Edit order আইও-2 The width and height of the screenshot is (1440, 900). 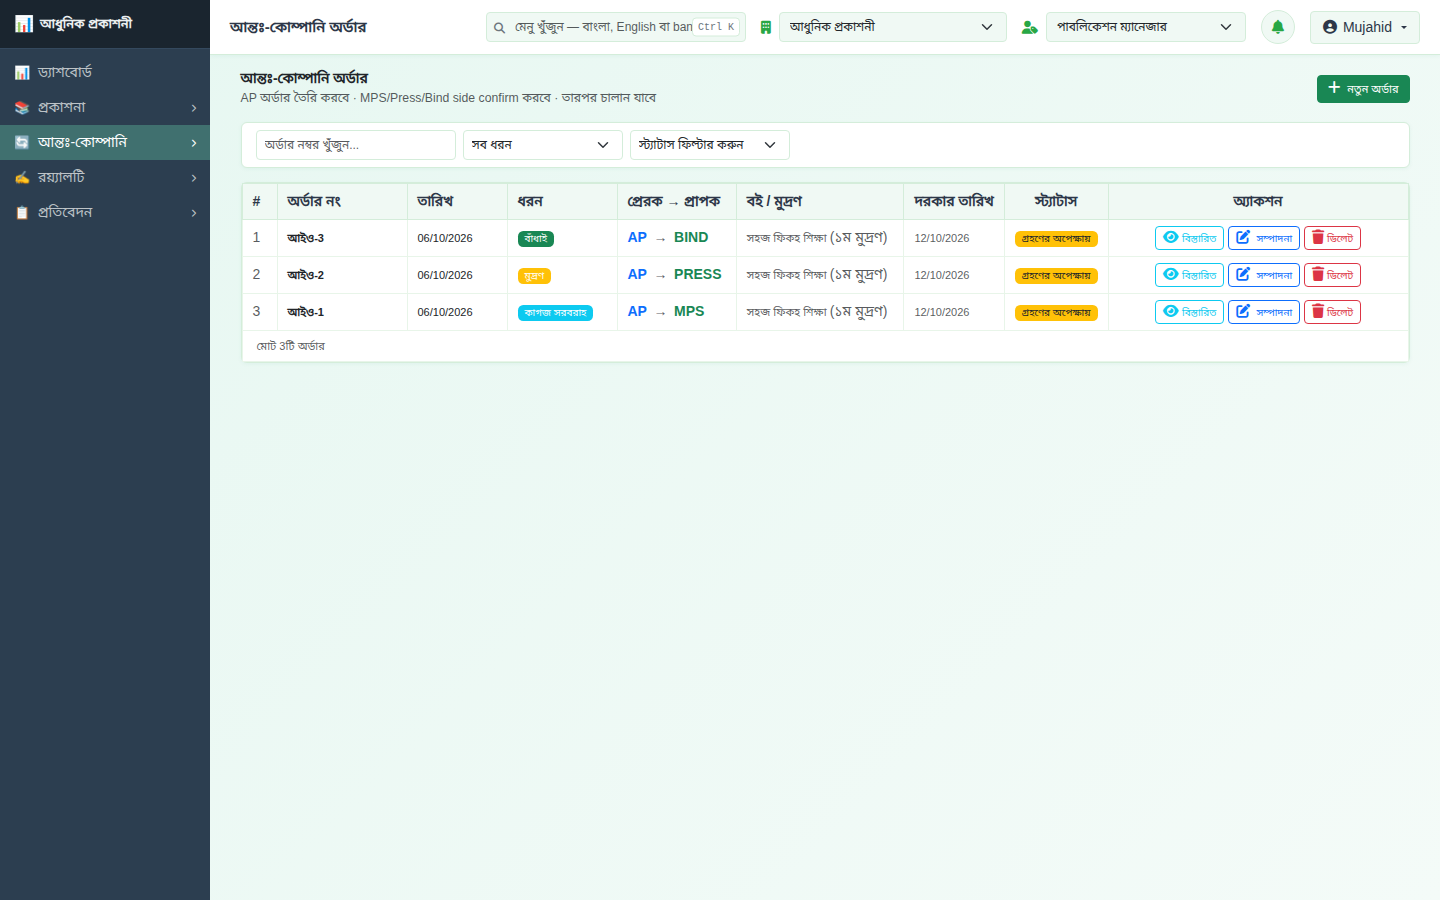1264,275
